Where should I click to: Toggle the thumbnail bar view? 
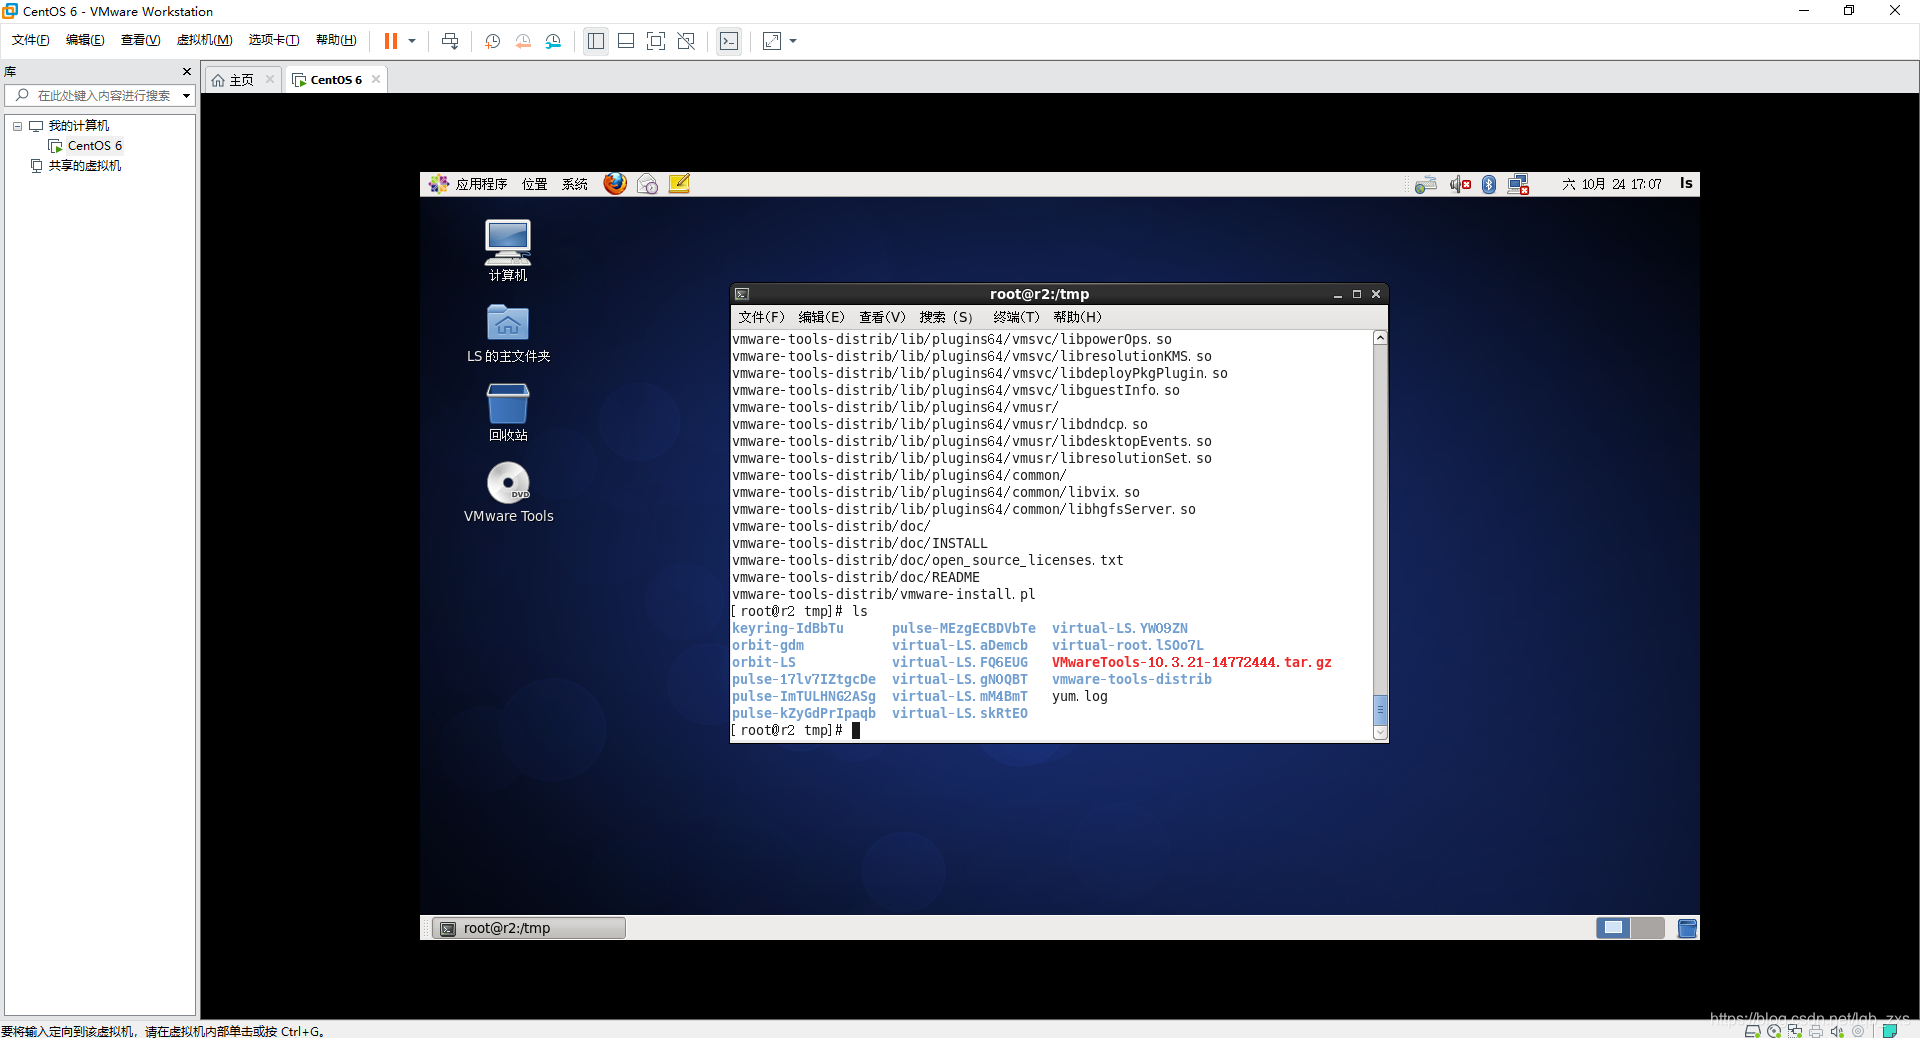pyautogui.click(x=626, y=41)
